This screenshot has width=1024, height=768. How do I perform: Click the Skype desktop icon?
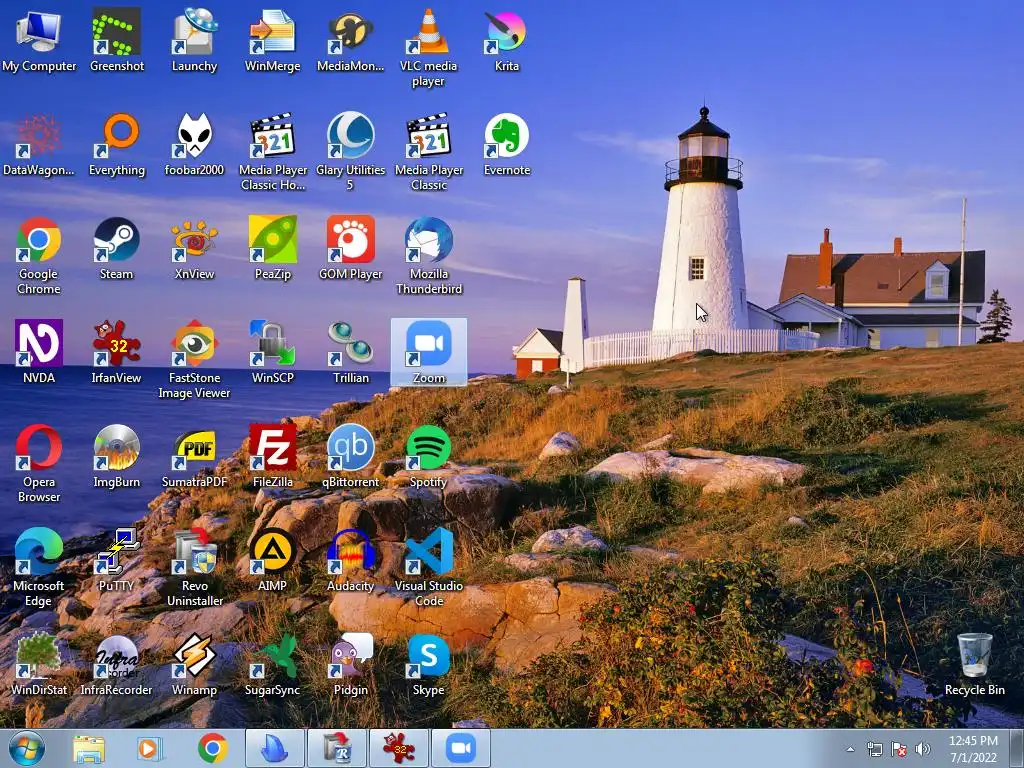tap(428, 664)
